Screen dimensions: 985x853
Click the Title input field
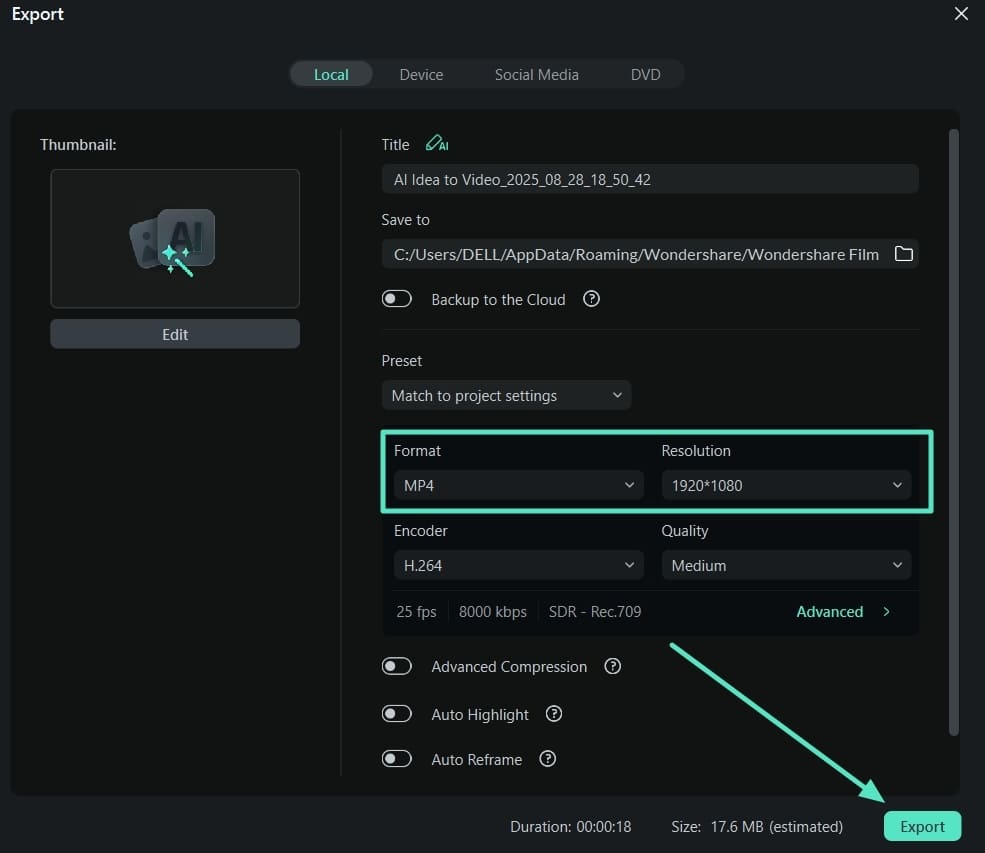pyautogui.click(x=650, y=180)
